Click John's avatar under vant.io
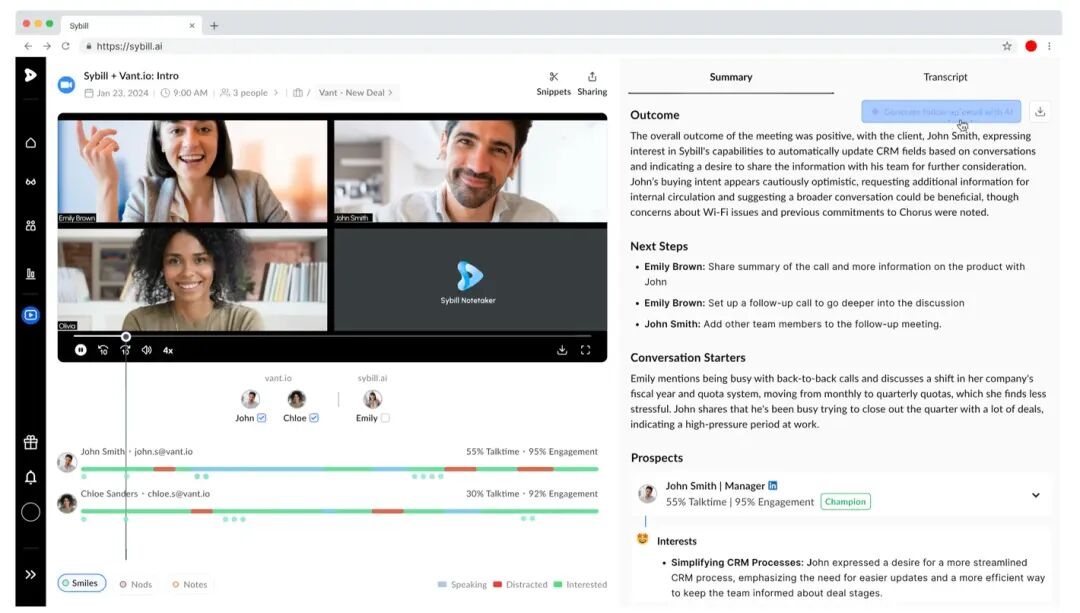Screen dimensions: 1080x613 [250, 399]
